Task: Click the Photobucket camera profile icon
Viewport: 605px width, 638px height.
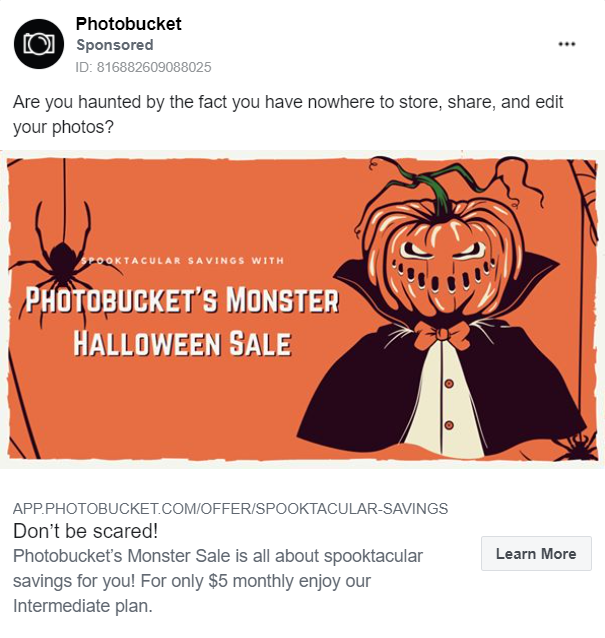Action: [x=39, y=44]
